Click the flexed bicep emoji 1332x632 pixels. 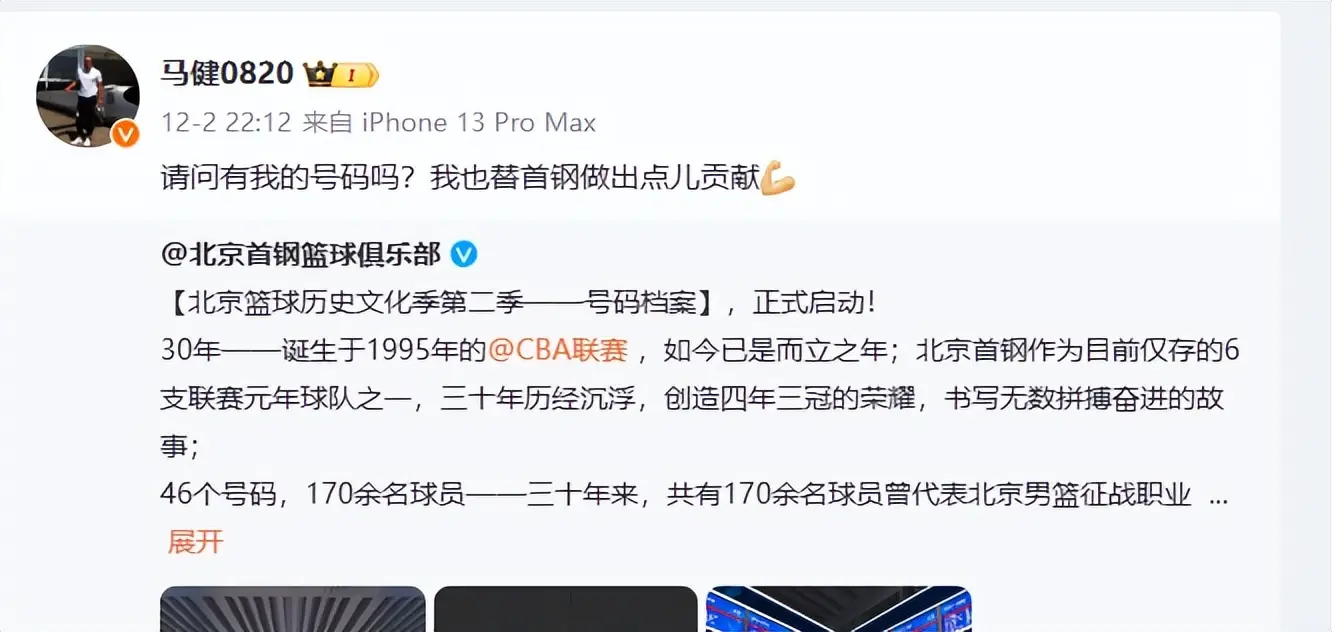[777, 179]
